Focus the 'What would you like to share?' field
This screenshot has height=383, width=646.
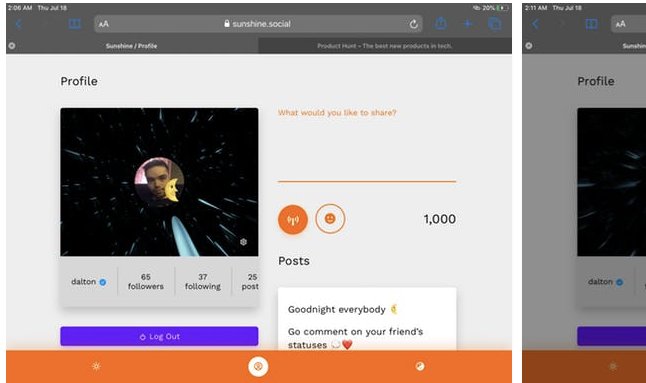pyautogui.click(x=367, y=144)
